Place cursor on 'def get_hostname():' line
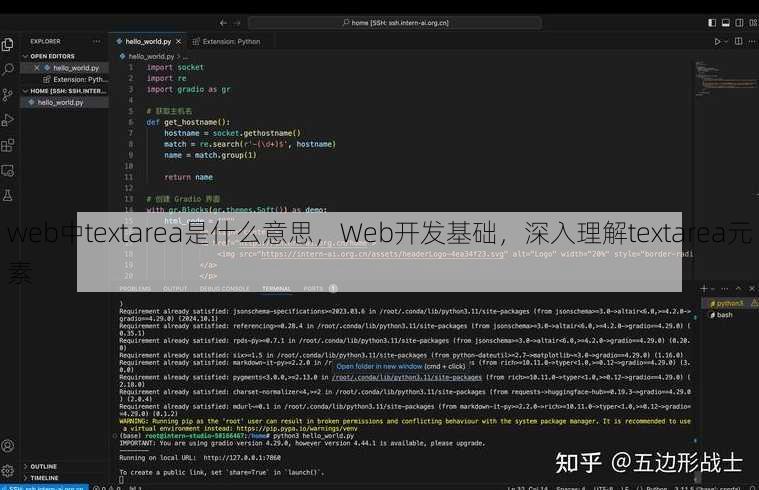Viewport: 759px width, 490px height. (x=188, y=122)
